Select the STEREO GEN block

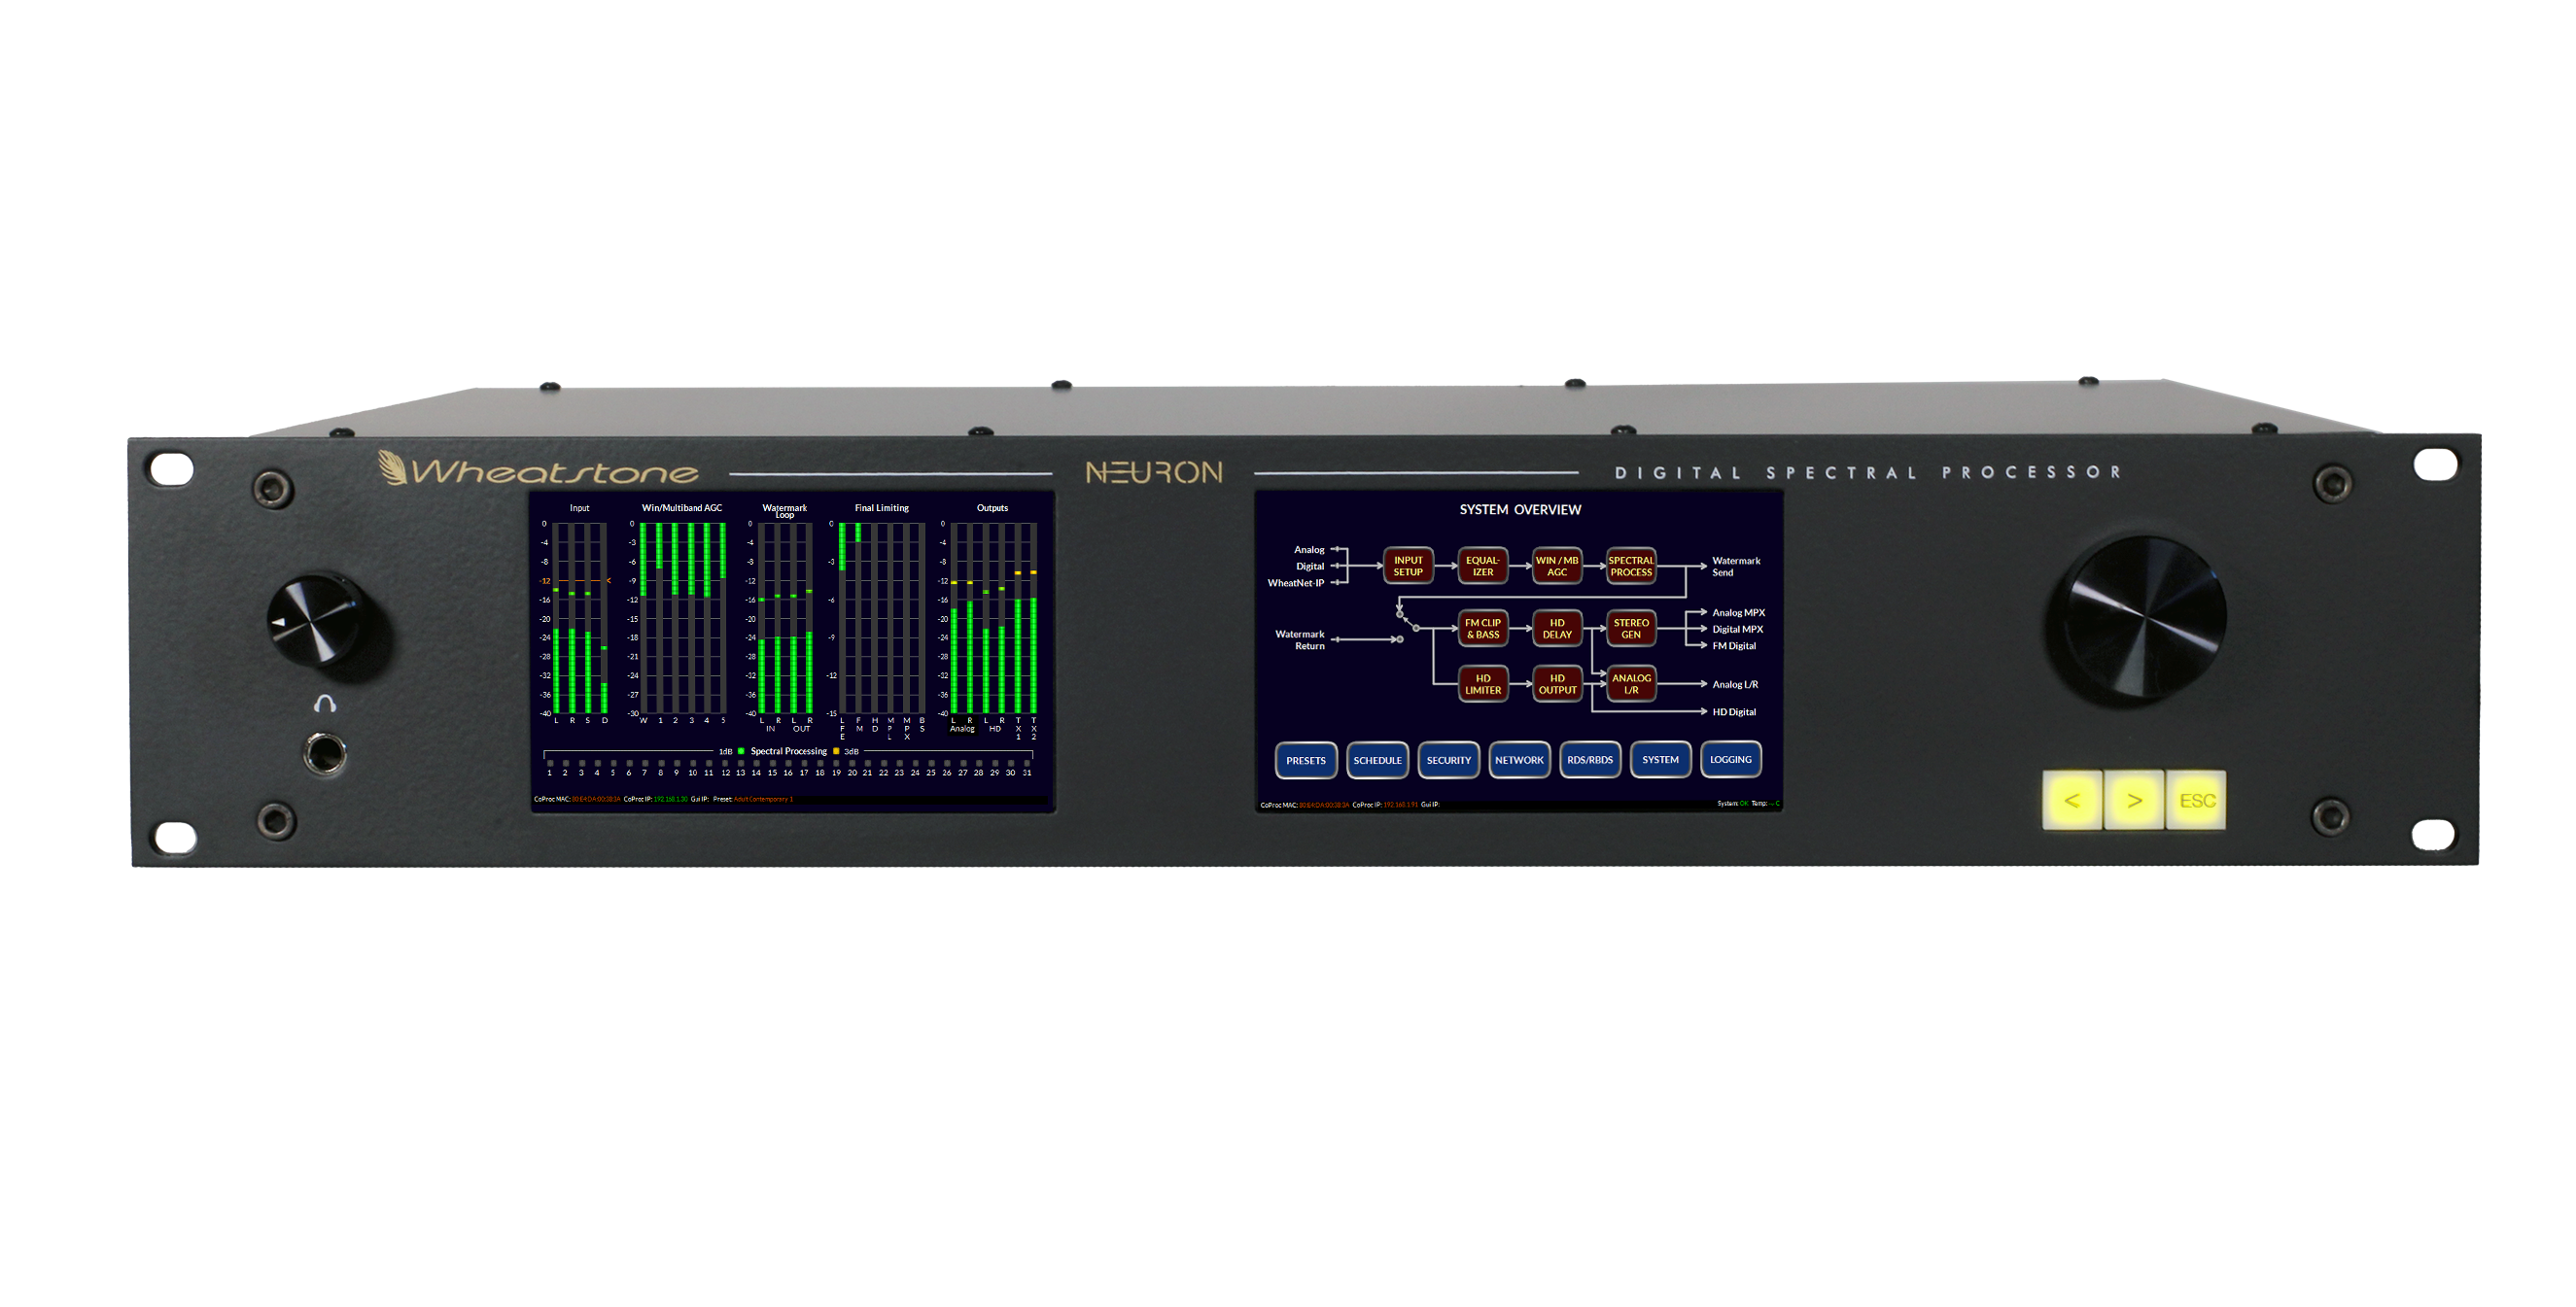(x=1630, y=628)
